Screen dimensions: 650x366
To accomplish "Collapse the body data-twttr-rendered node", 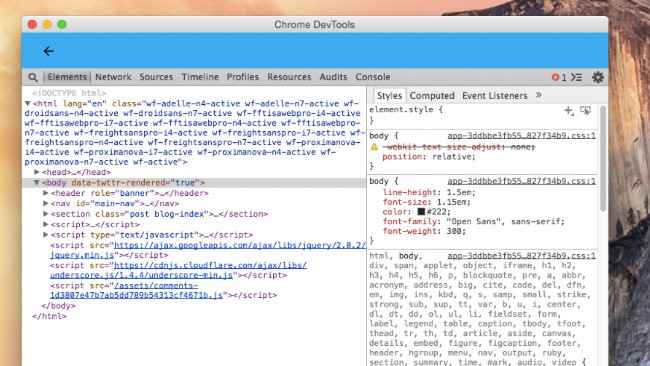I will point(36,182).
